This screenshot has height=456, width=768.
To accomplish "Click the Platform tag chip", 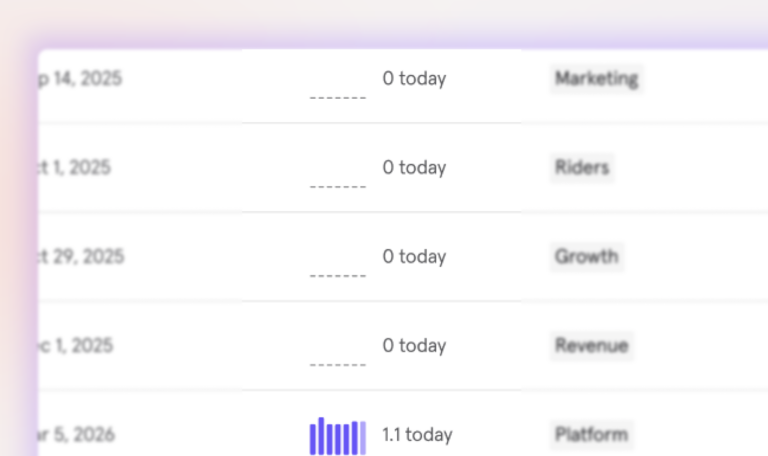I will coord(591,434).
